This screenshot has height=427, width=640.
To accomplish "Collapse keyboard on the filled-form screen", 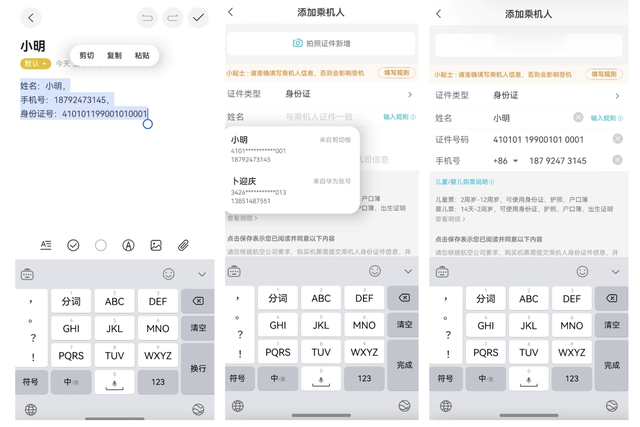I will (616, 272).
